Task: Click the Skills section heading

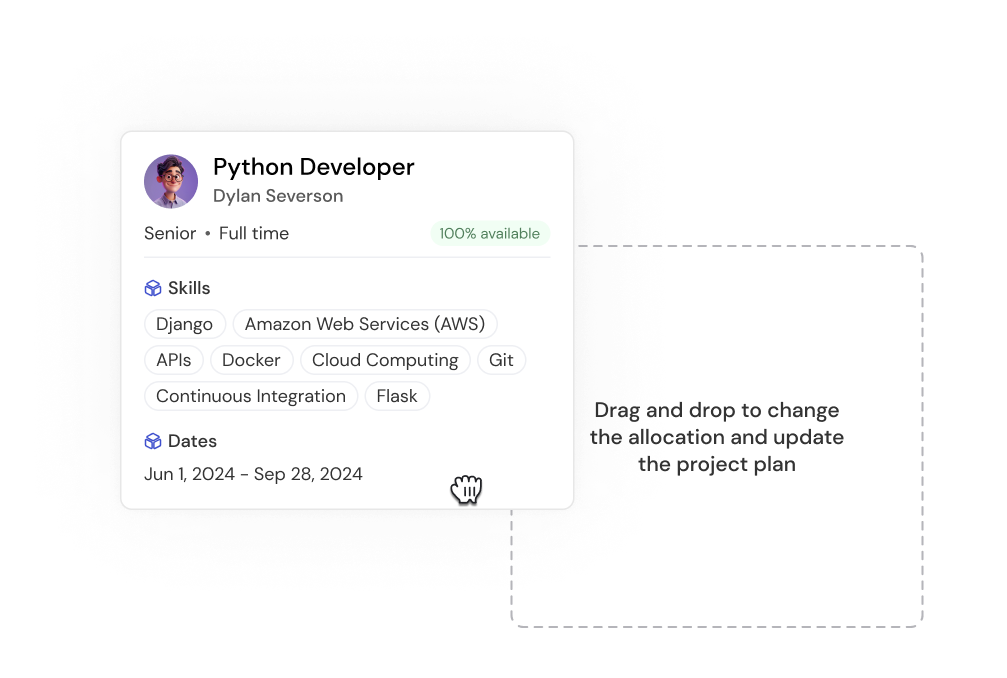Action: click(189, 288)
